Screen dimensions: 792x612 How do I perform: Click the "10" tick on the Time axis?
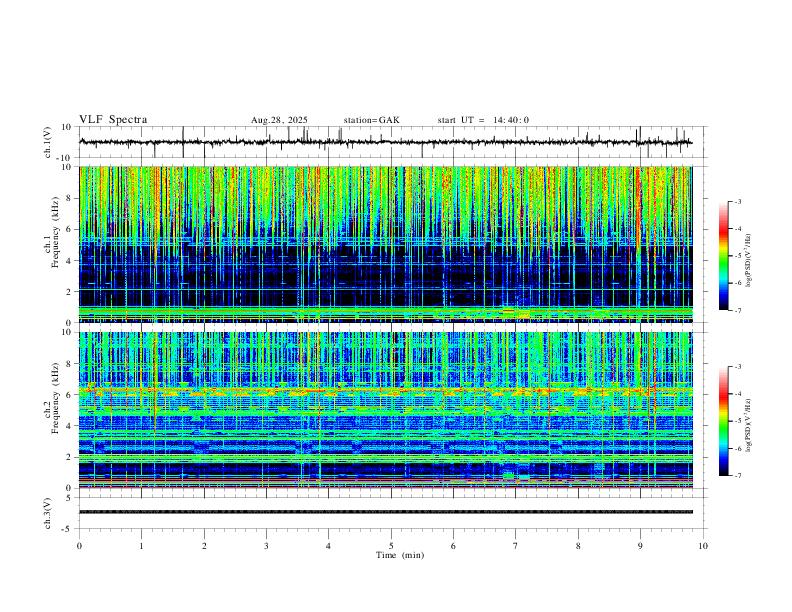coord(703,546)
